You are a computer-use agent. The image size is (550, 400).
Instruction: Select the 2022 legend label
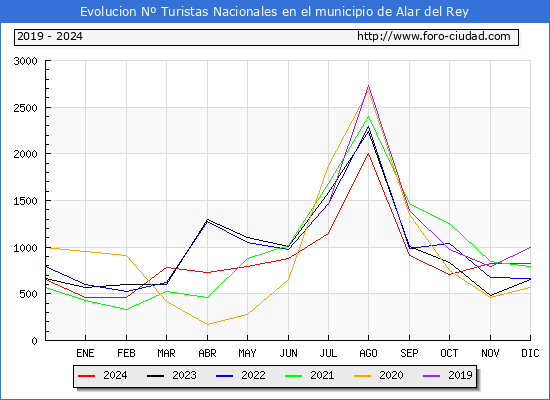(x=253, y=375)
